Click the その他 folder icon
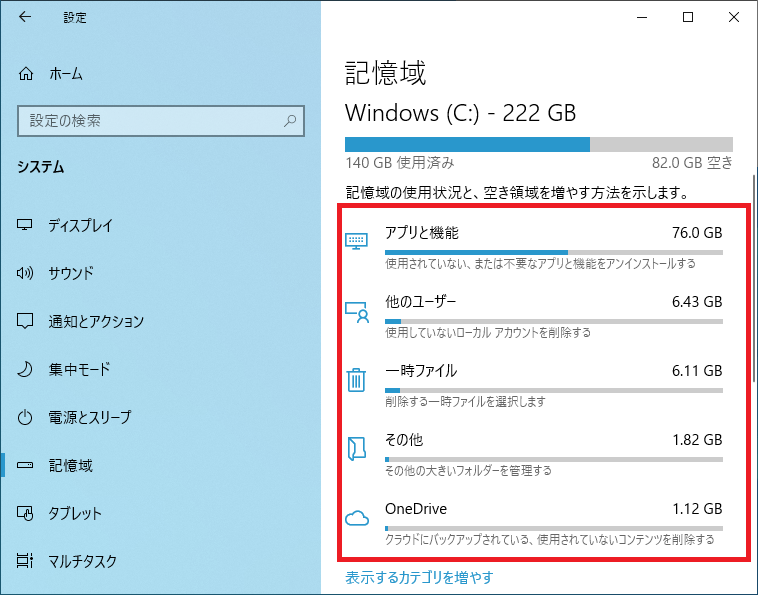 (357, 448)
